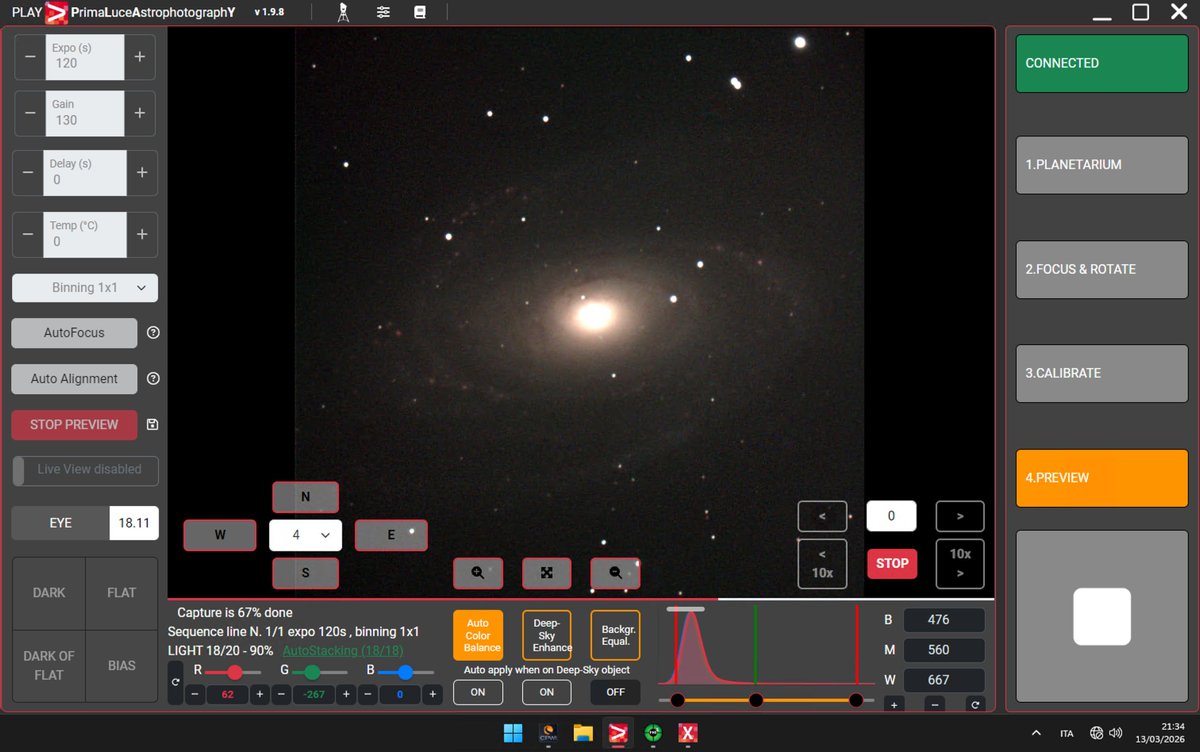Viewport: 1200px width, 752px height.
Task: Reset color balance with the refresh icon
Action: [x=176, y=683]
